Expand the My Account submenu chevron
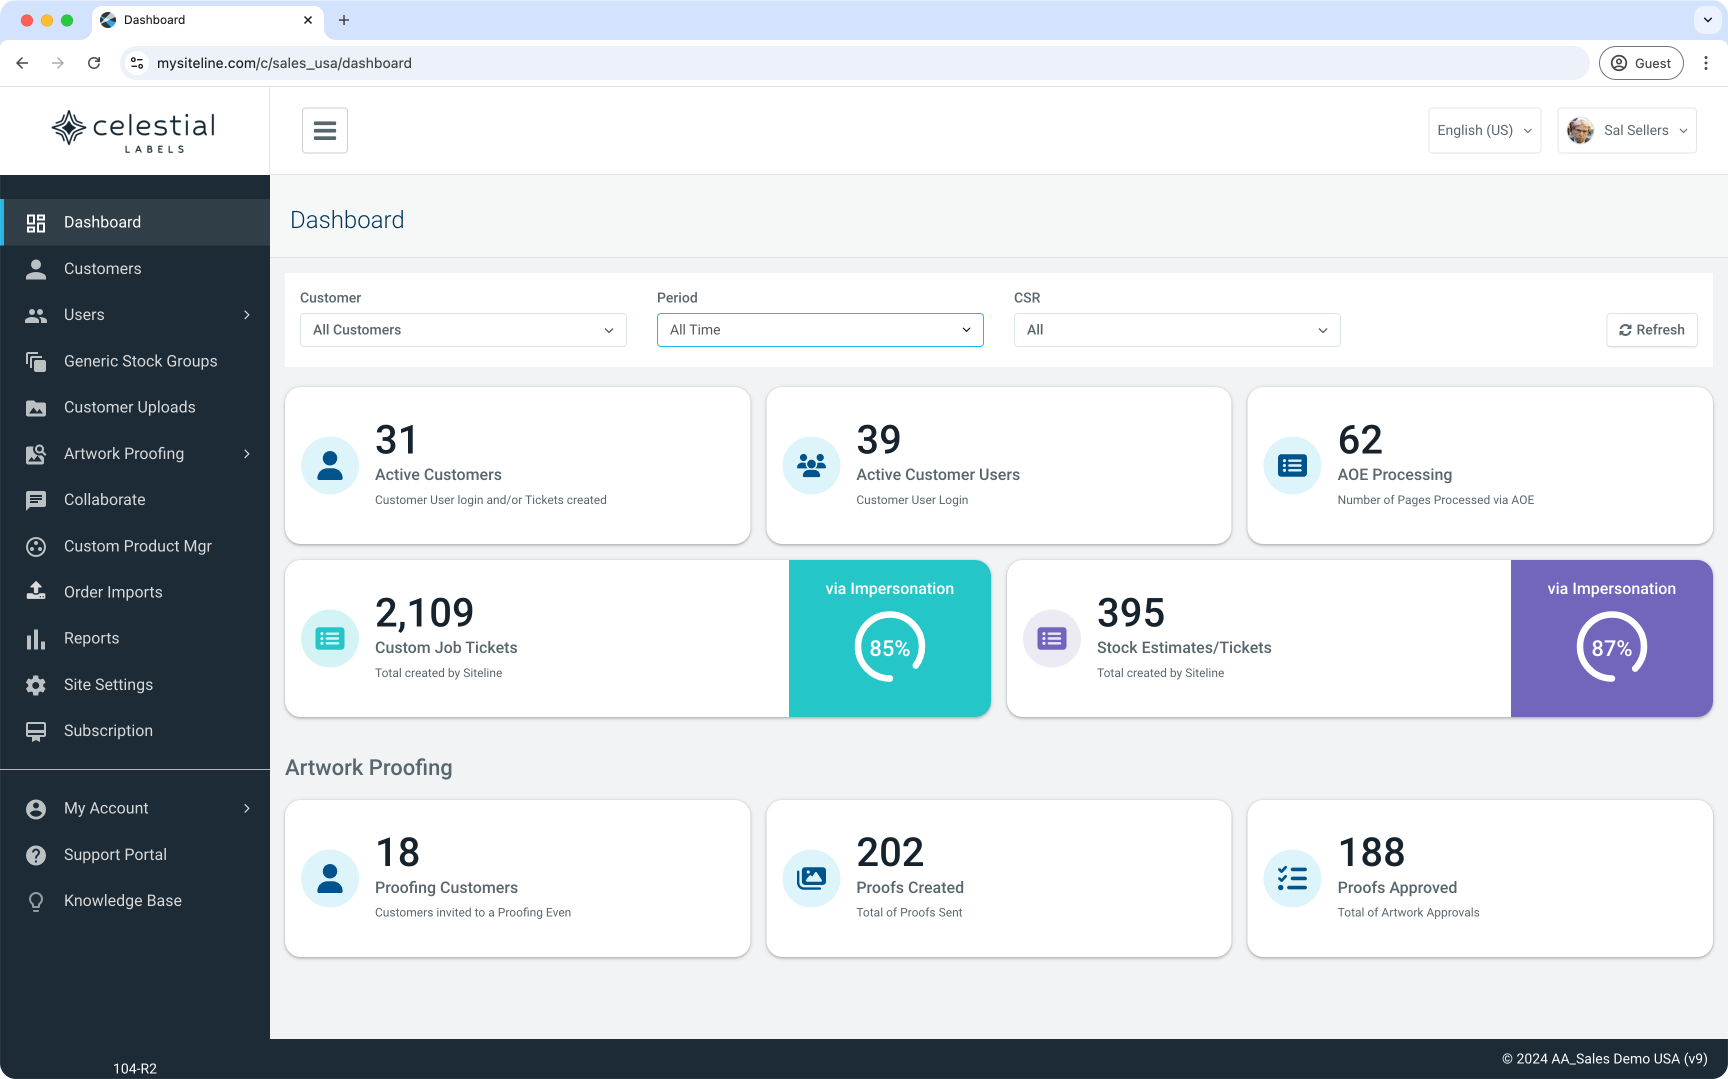Viewport: 1728px width, 1079px height. pos(247,808)
